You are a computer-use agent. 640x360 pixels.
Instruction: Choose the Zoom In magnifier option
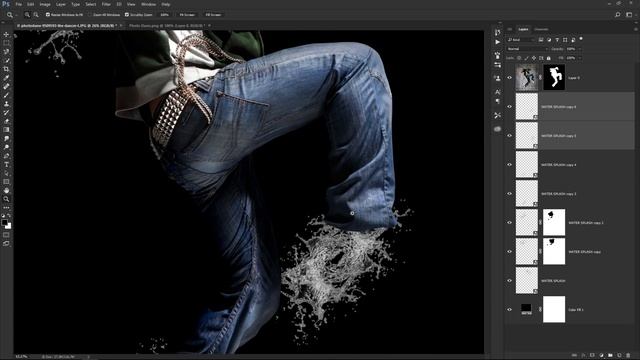(27, 15)
